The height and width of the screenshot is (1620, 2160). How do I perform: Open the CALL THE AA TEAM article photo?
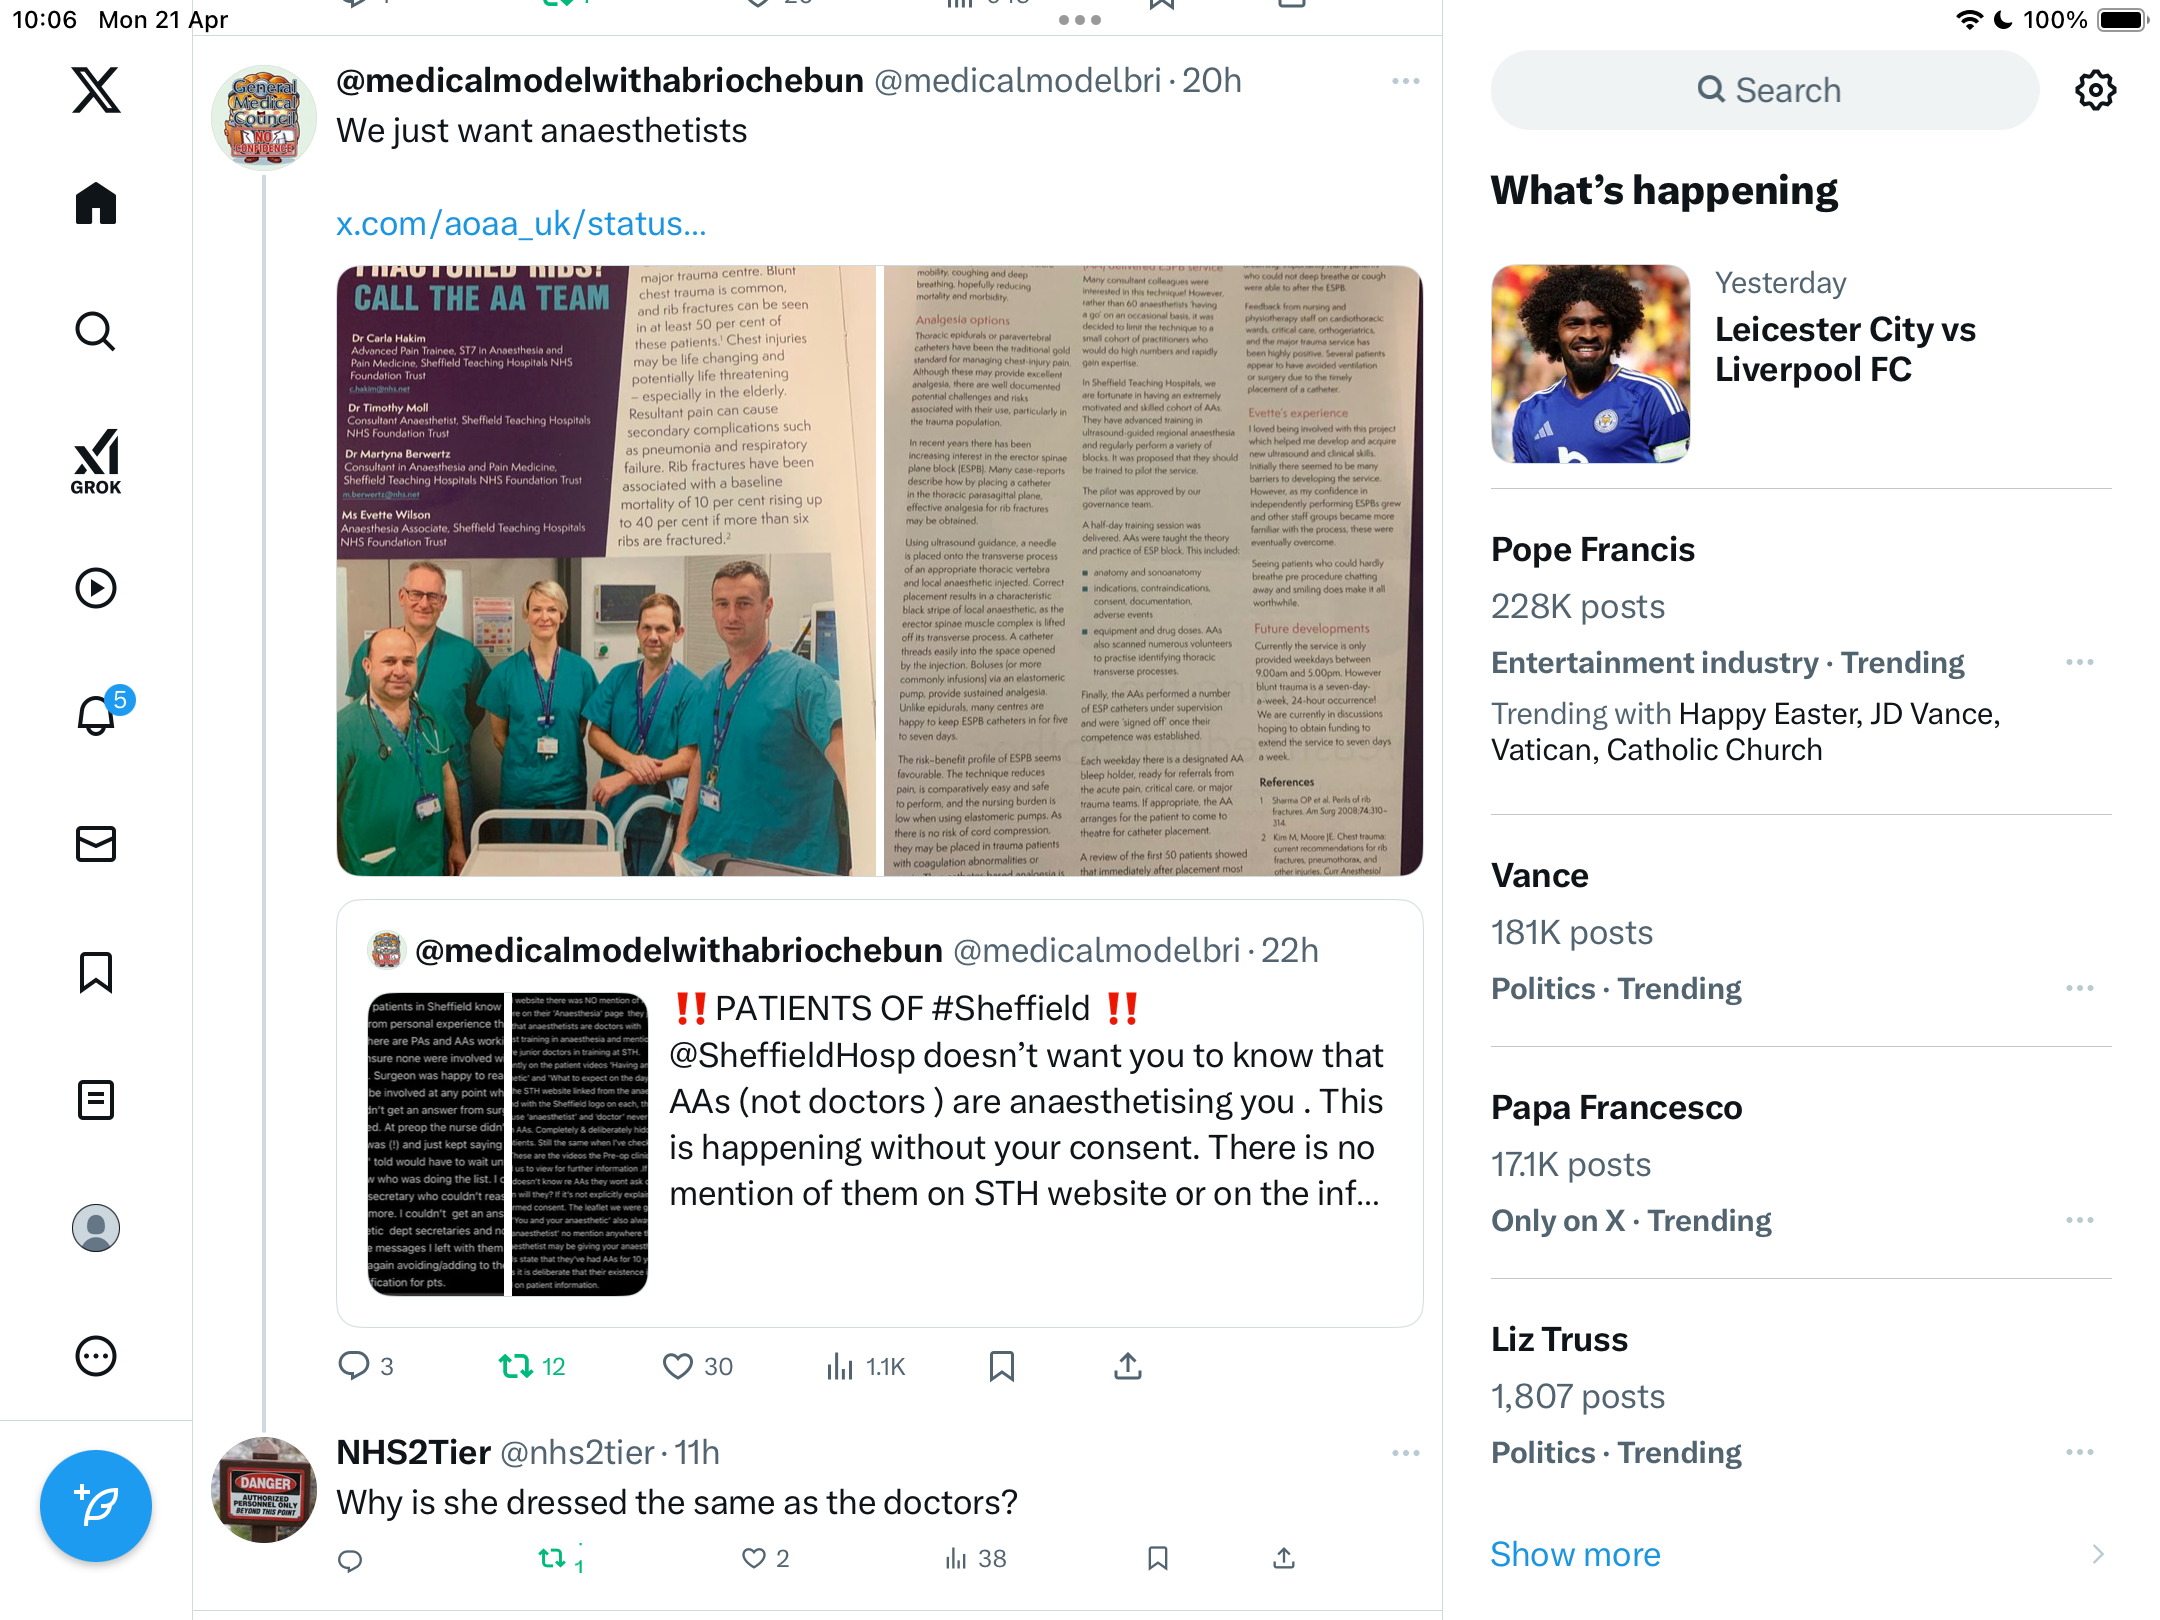[606, 570]
